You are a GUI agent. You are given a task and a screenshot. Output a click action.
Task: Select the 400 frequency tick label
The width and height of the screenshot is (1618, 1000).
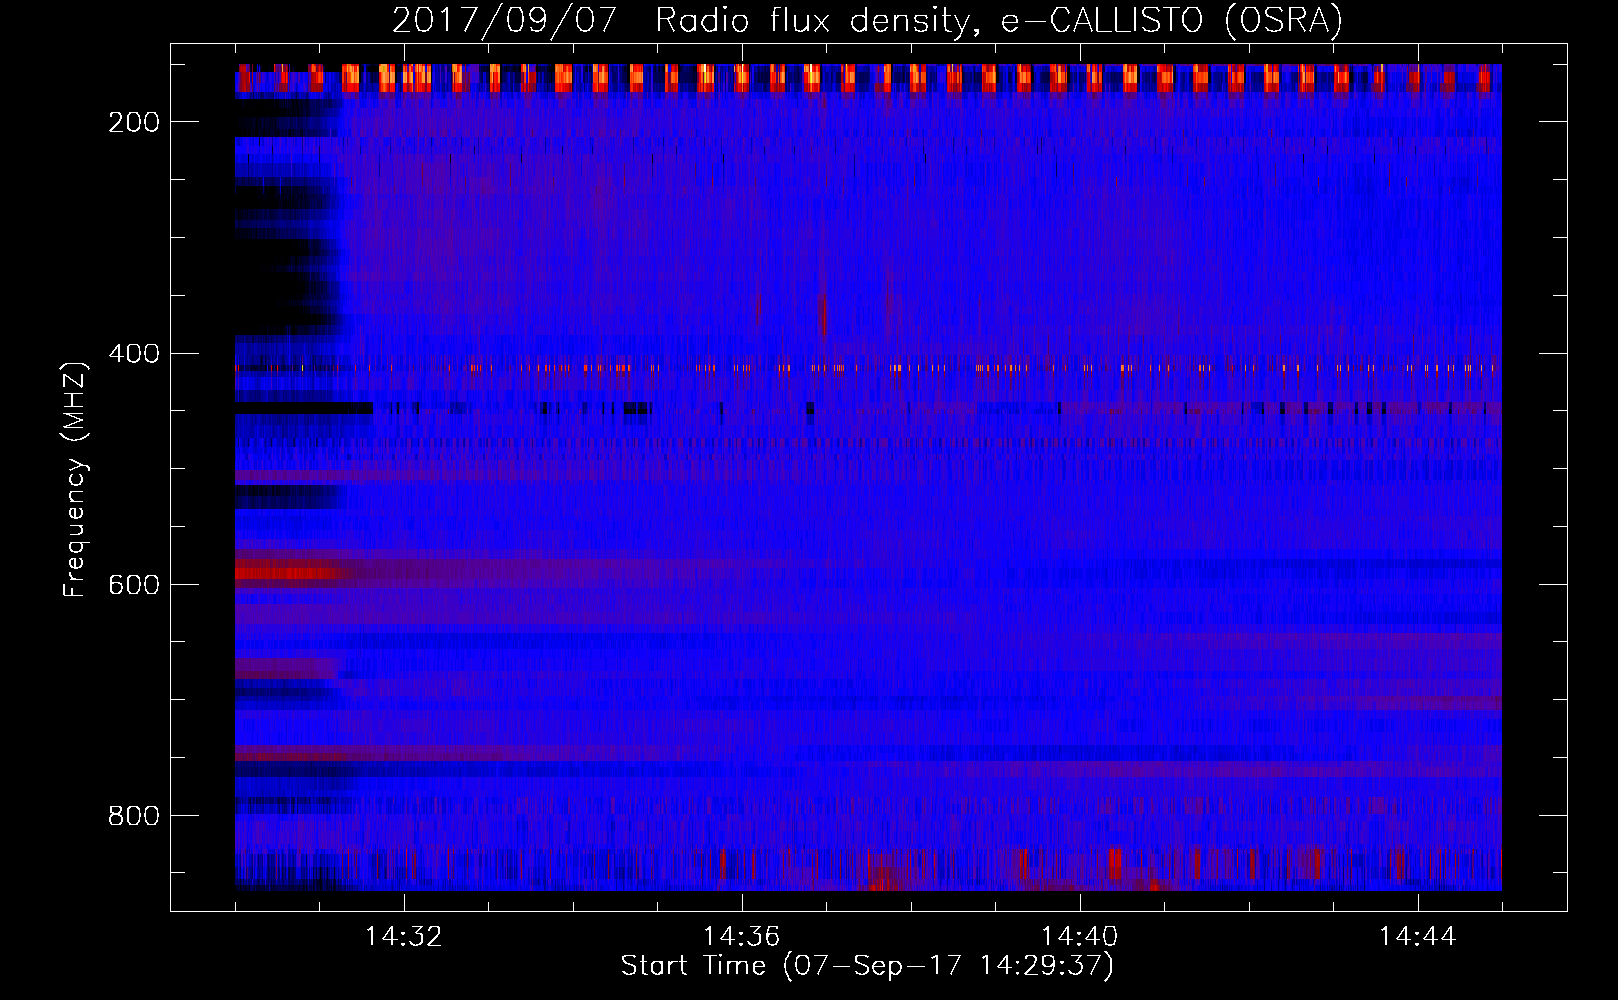coord(134,354)
